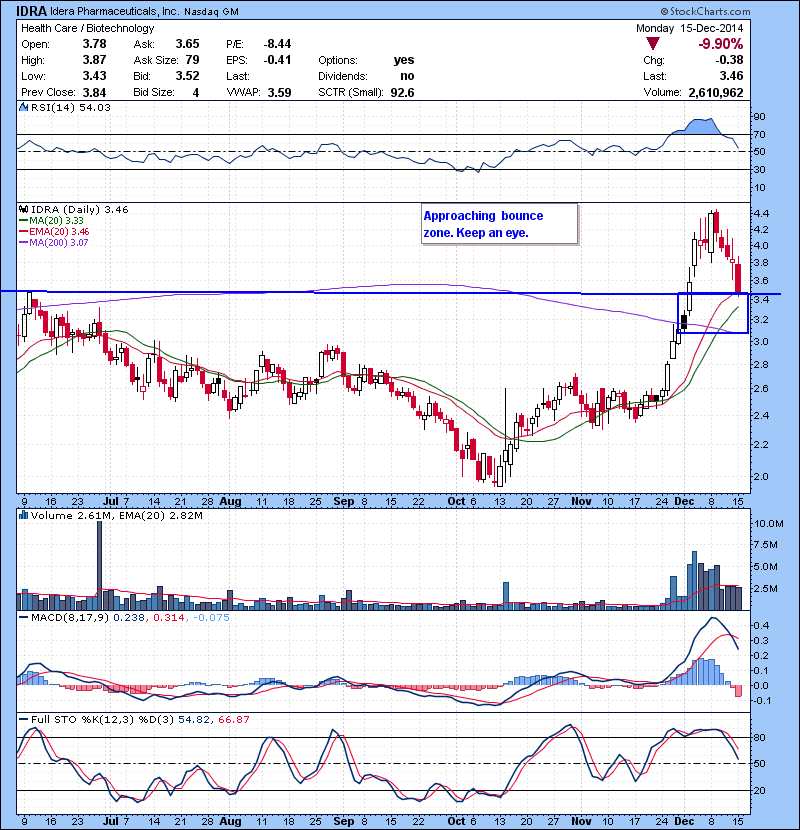Viewport: 800px width, 830px height.
Task: Click the VWAP value 3.59
Action: tap(280, 93)
